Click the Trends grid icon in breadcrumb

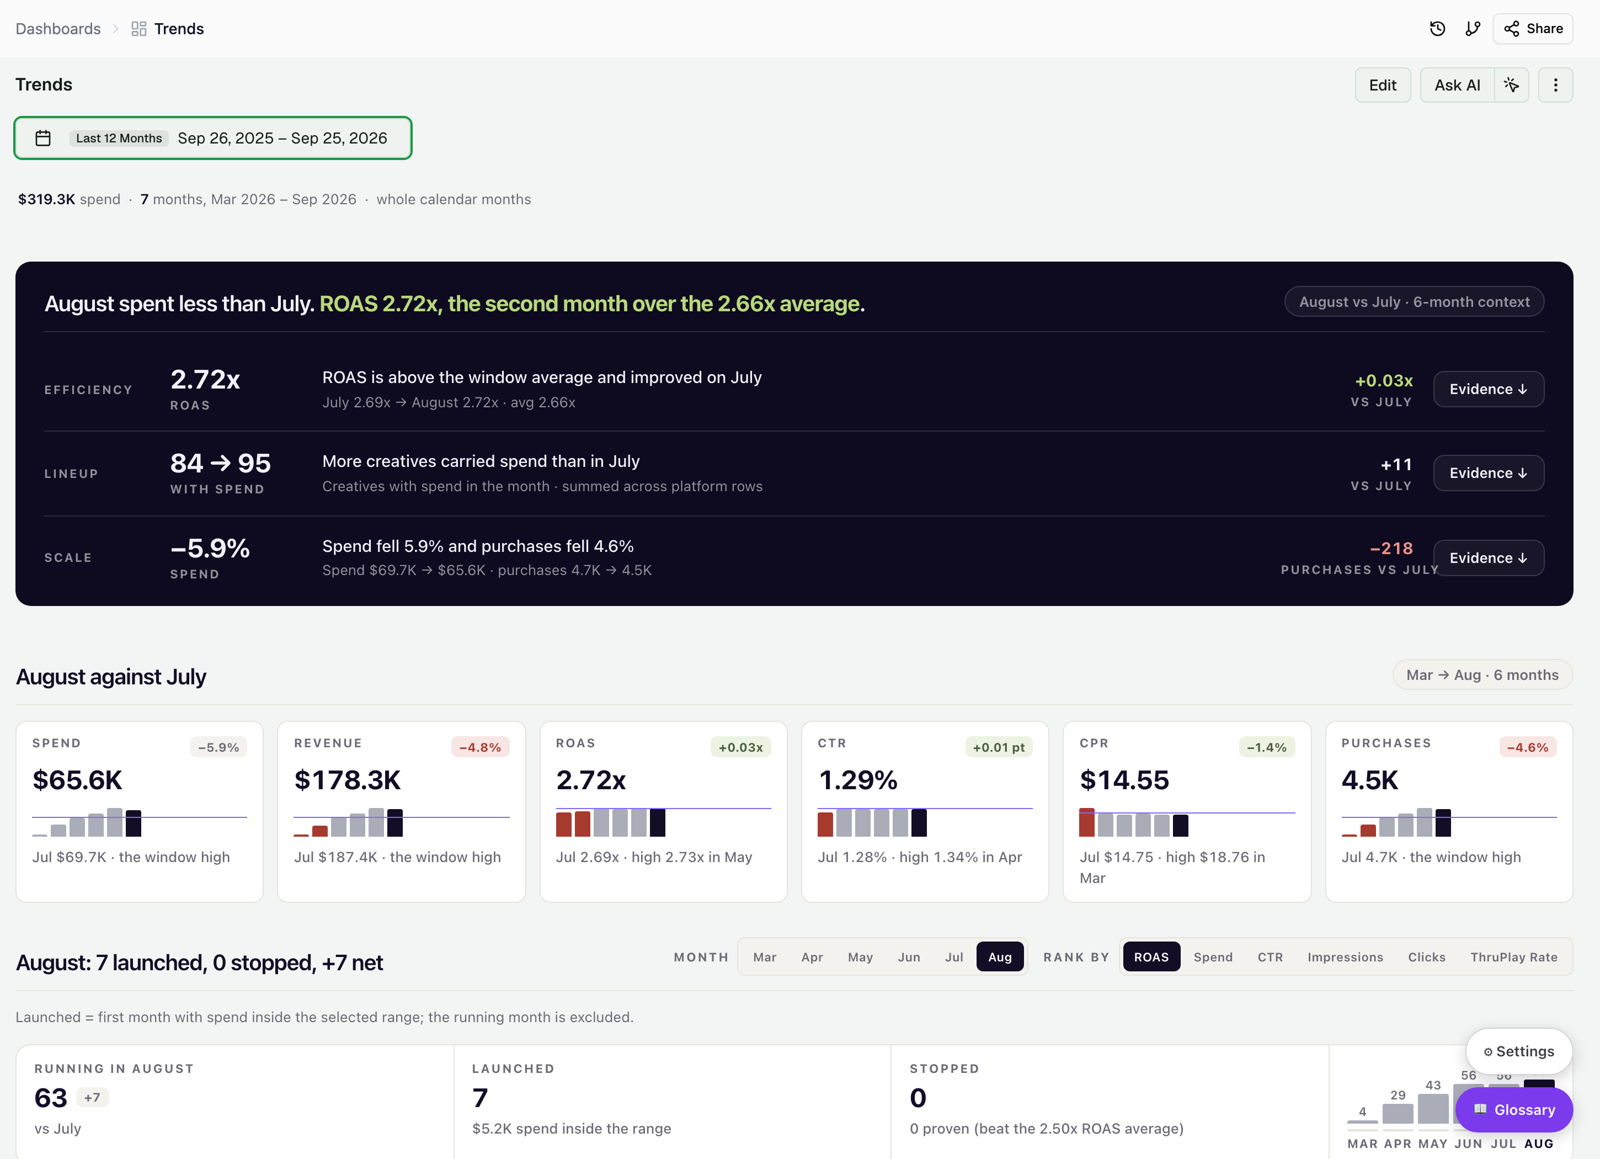pos(139,29)
